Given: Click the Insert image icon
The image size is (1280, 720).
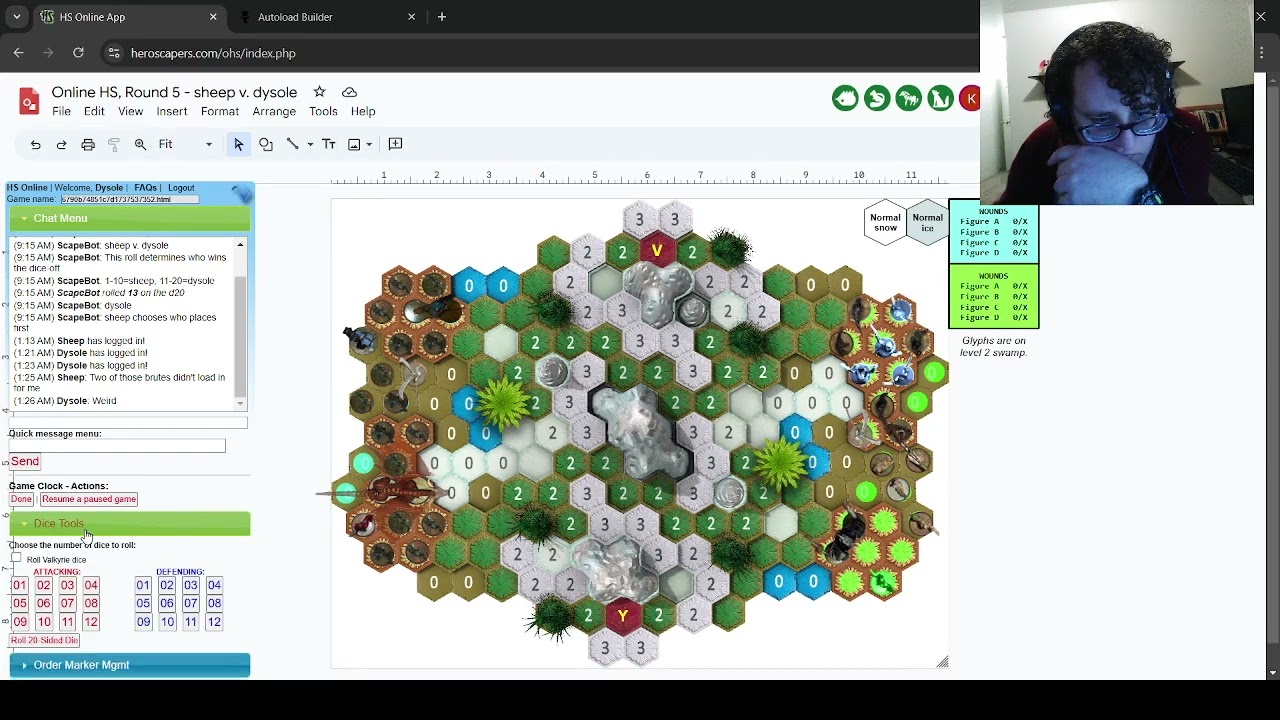Looking at the screenshot, I should pyautogui.click(x=354, y=144).
